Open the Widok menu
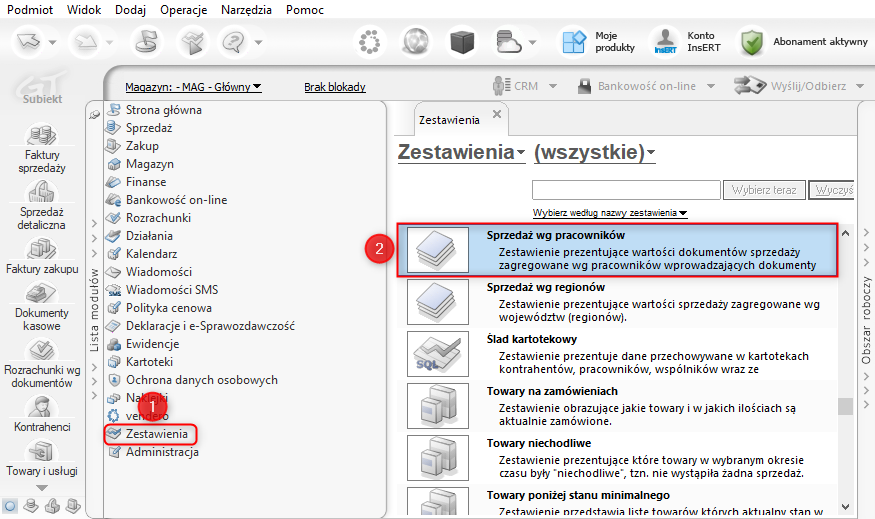This screenshot has height=519, width=875. pyautogui.click(x=84, y=9)
